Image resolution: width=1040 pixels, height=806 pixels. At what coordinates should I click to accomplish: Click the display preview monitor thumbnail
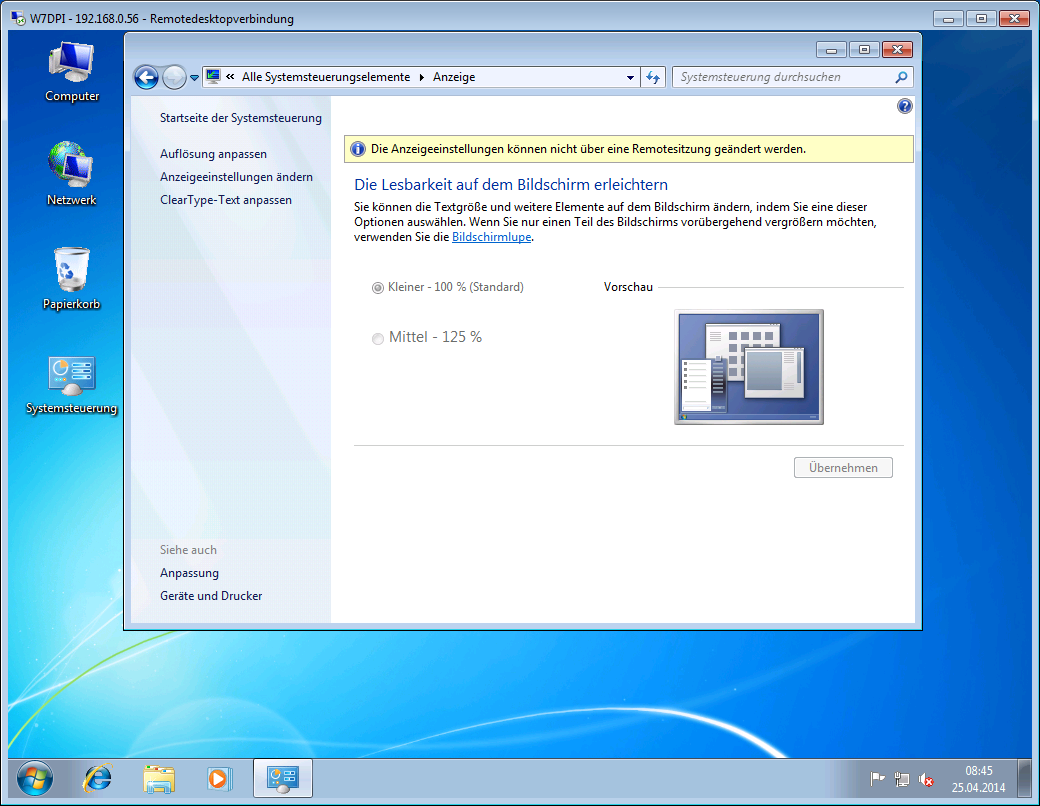[x=749, y=367]
